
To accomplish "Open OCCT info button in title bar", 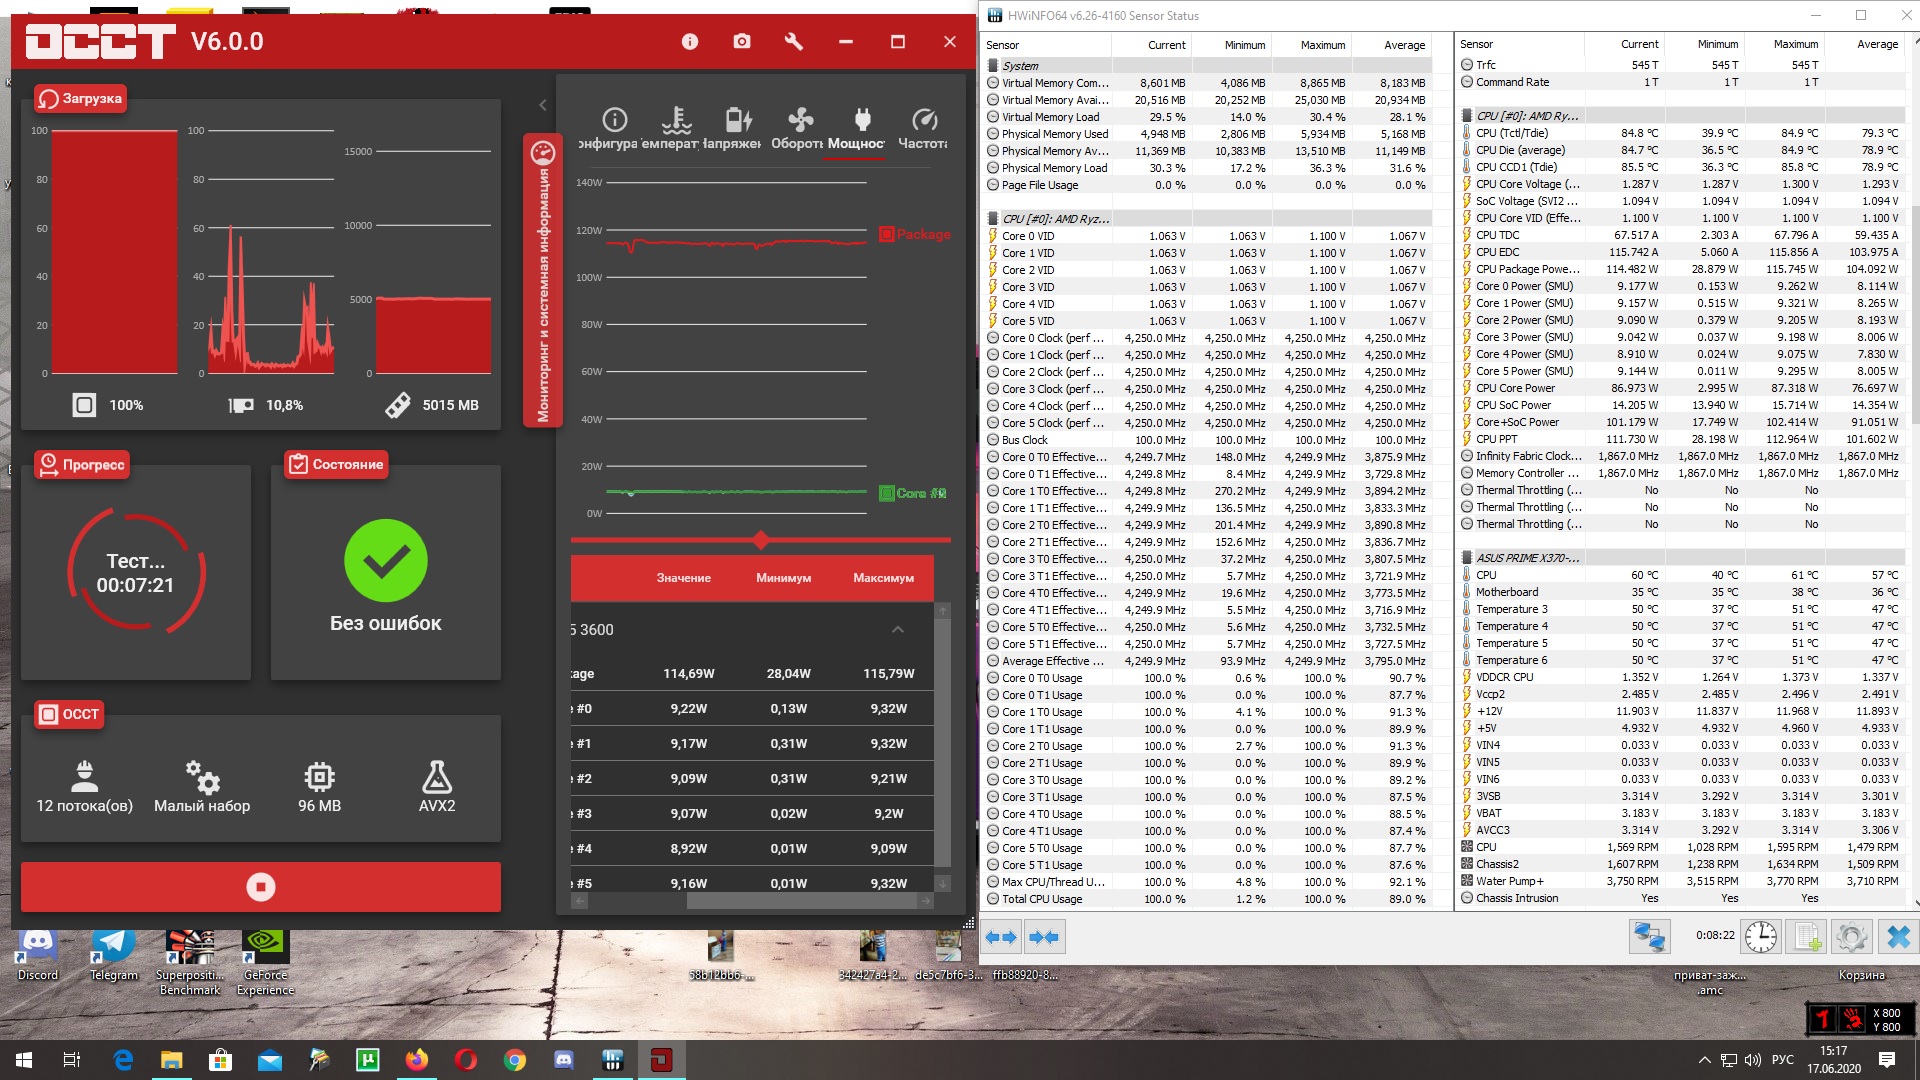I will (x=690, y=42).
